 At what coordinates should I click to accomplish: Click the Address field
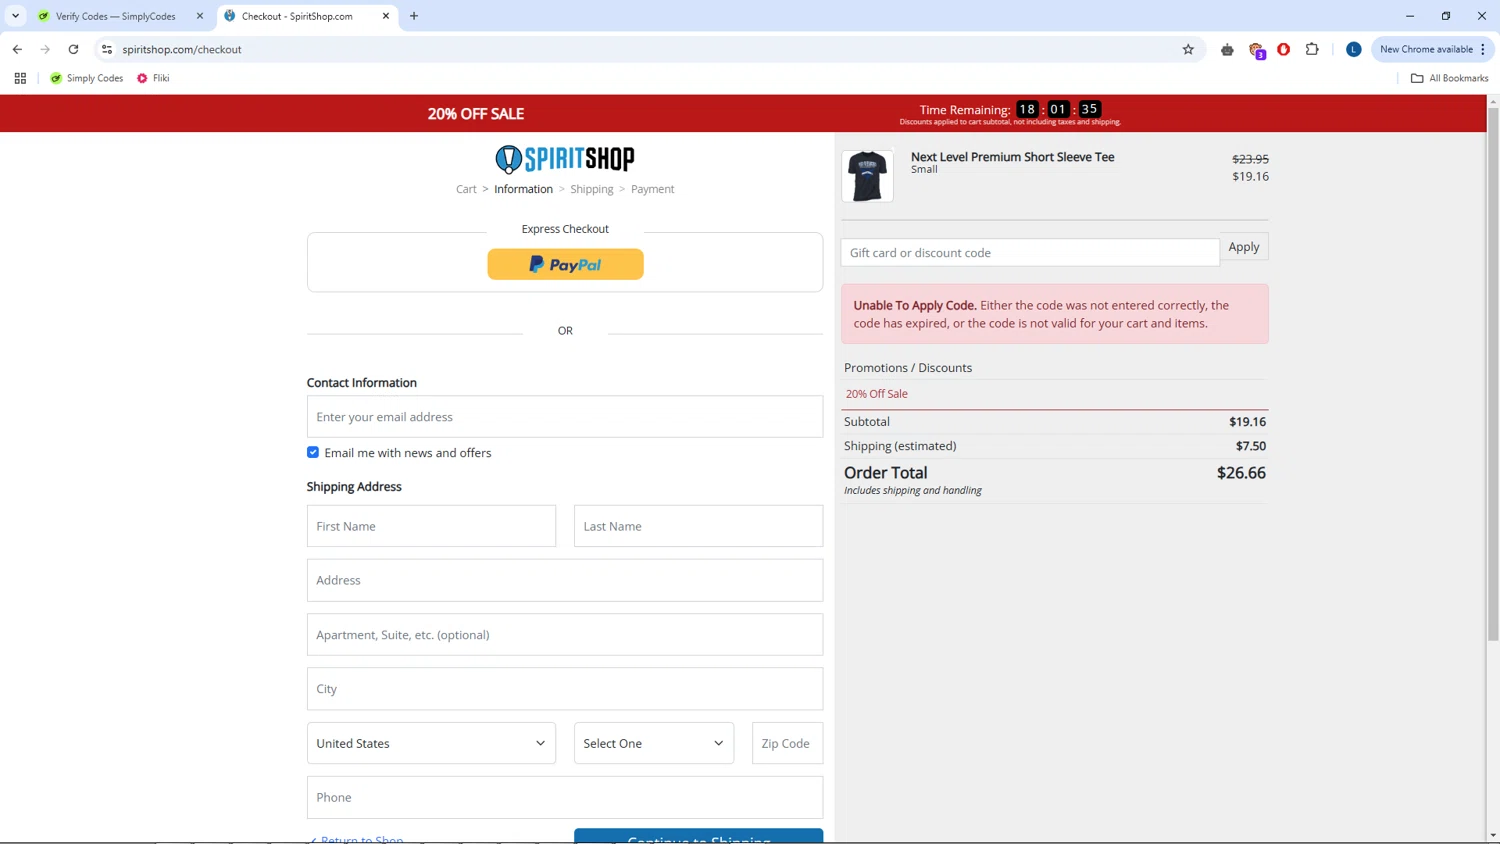[565, 580]
